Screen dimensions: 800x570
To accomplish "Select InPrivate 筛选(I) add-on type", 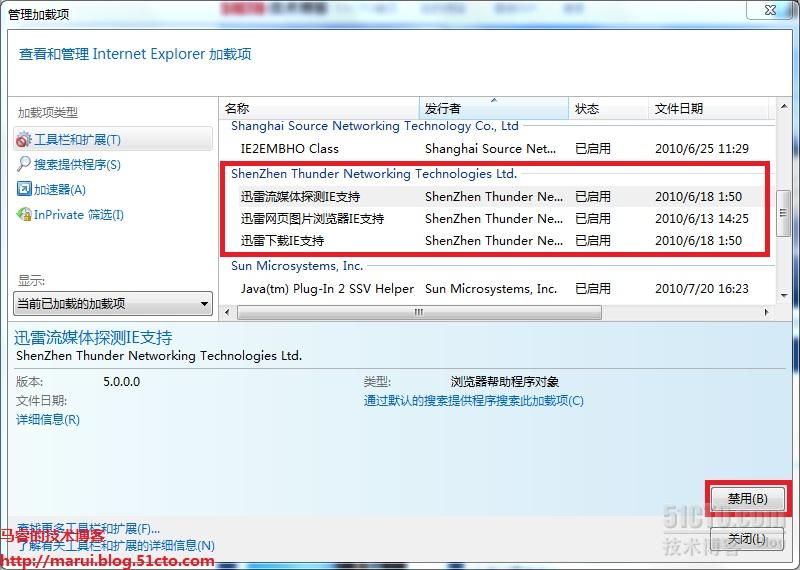I will 79,214.
